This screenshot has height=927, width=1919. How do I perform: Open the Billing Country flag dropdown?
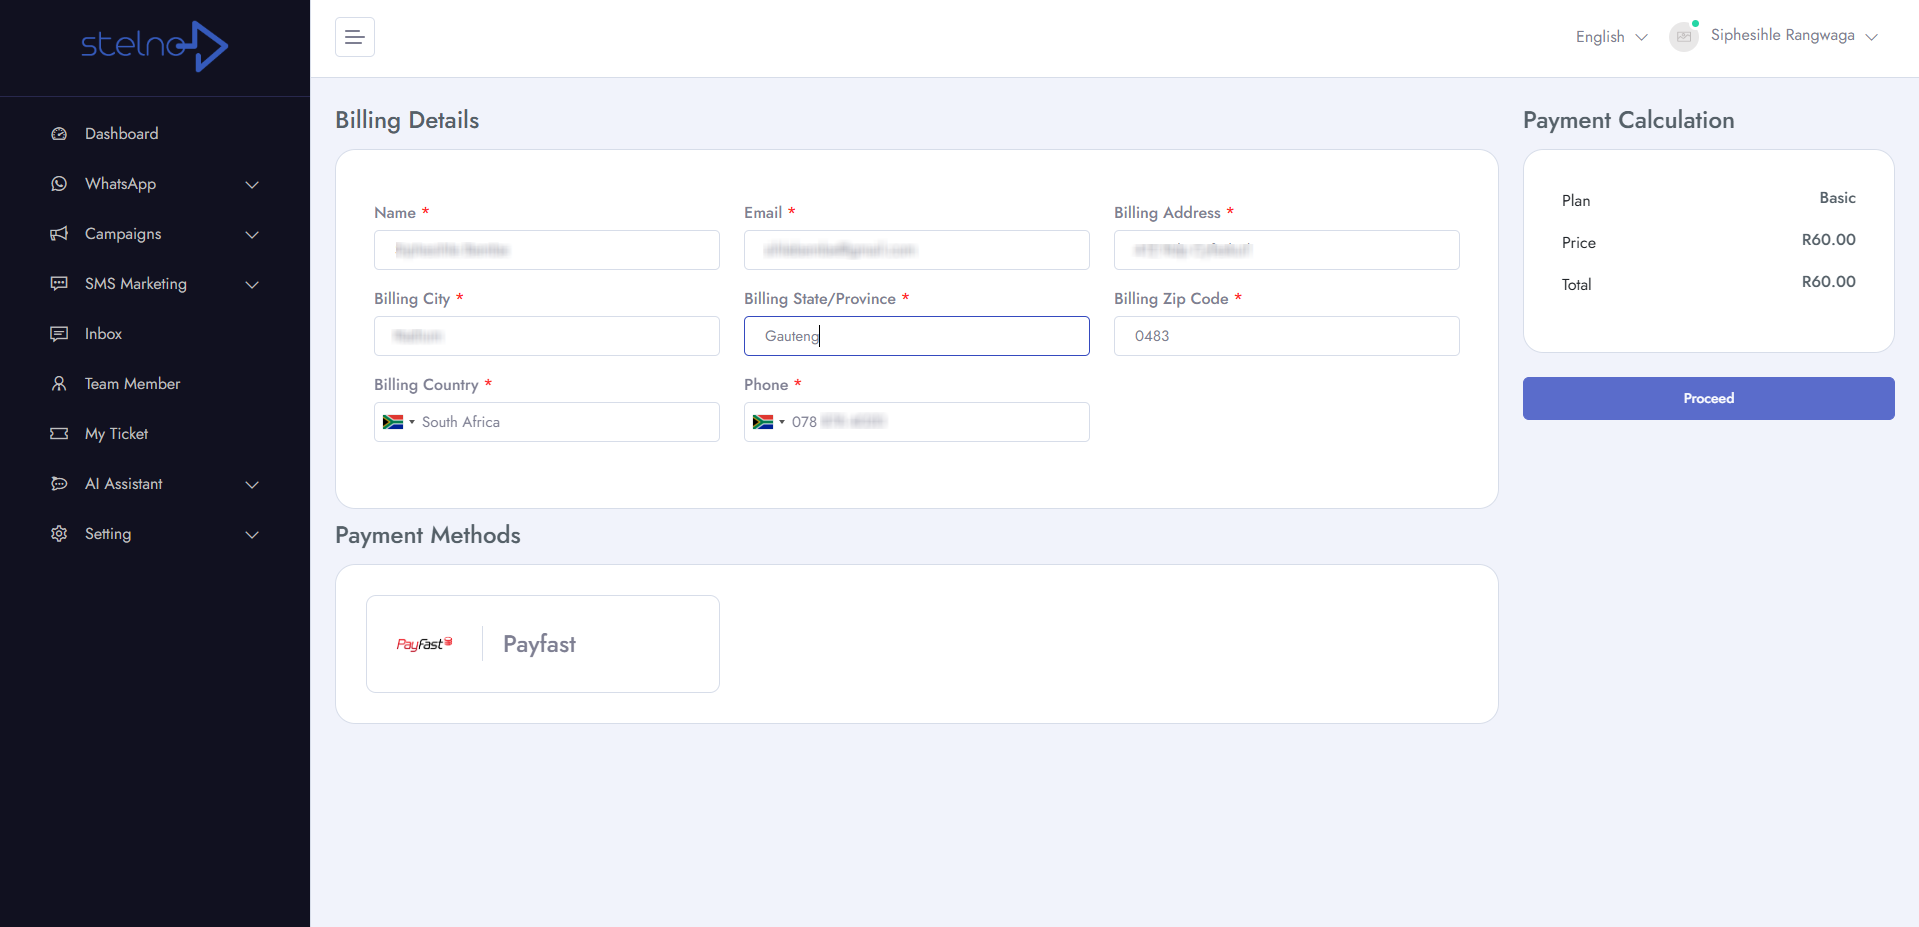coord(398,422)
